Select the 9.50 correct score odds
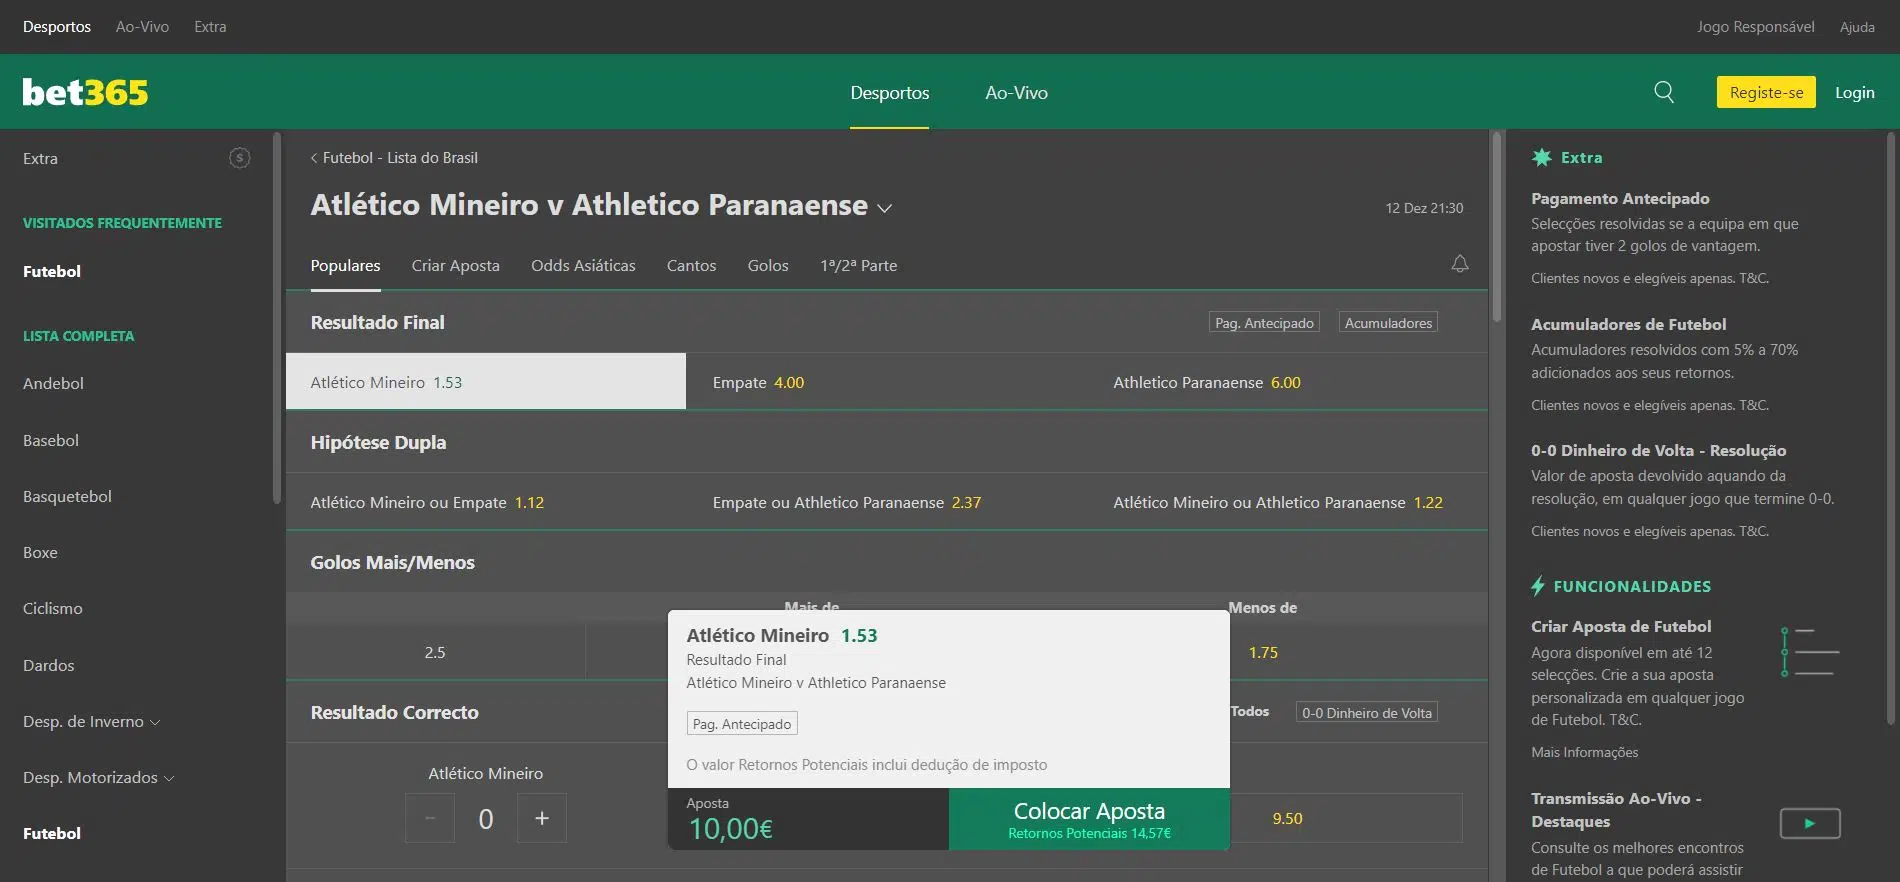 point(1287,818)
